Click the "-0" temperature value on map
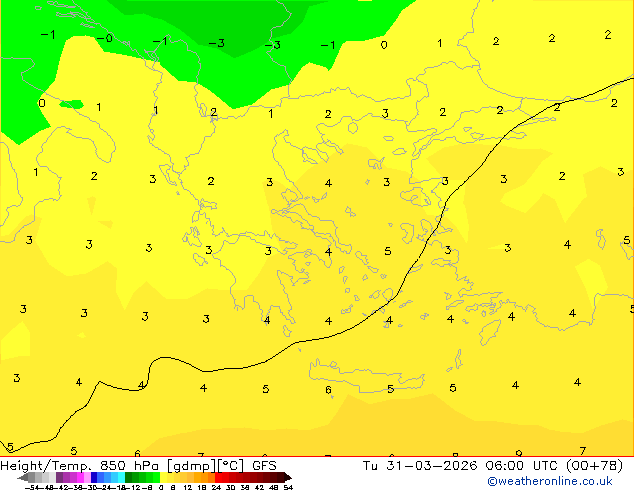Screen dimensions: 634x490 105,38
